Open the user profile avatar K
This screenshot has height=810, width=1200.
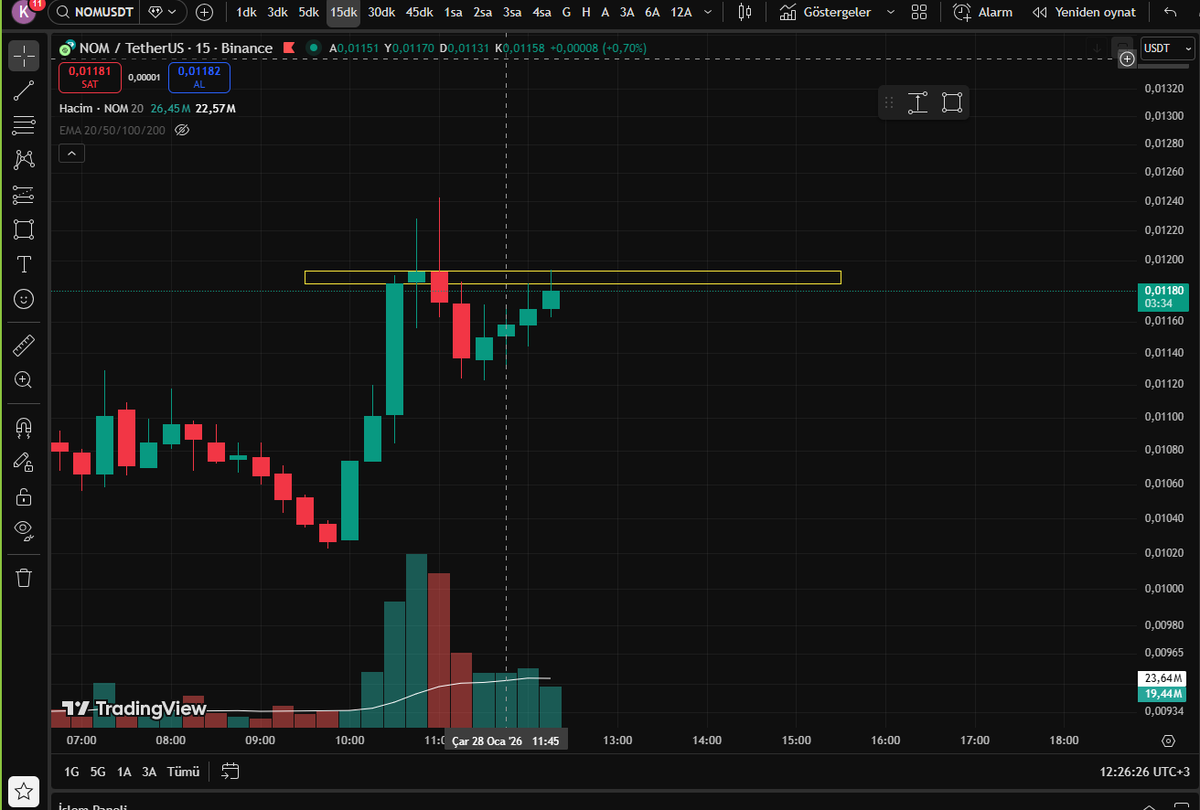pos(23,12)
